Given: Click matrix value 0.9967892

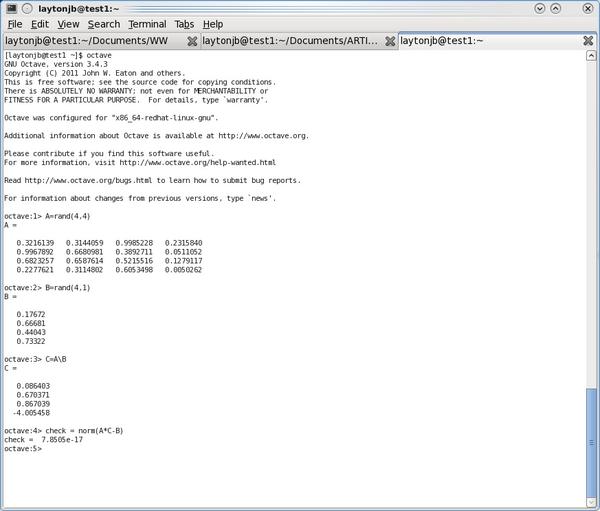Looking at the screenshot, I should tap(35, 252).
